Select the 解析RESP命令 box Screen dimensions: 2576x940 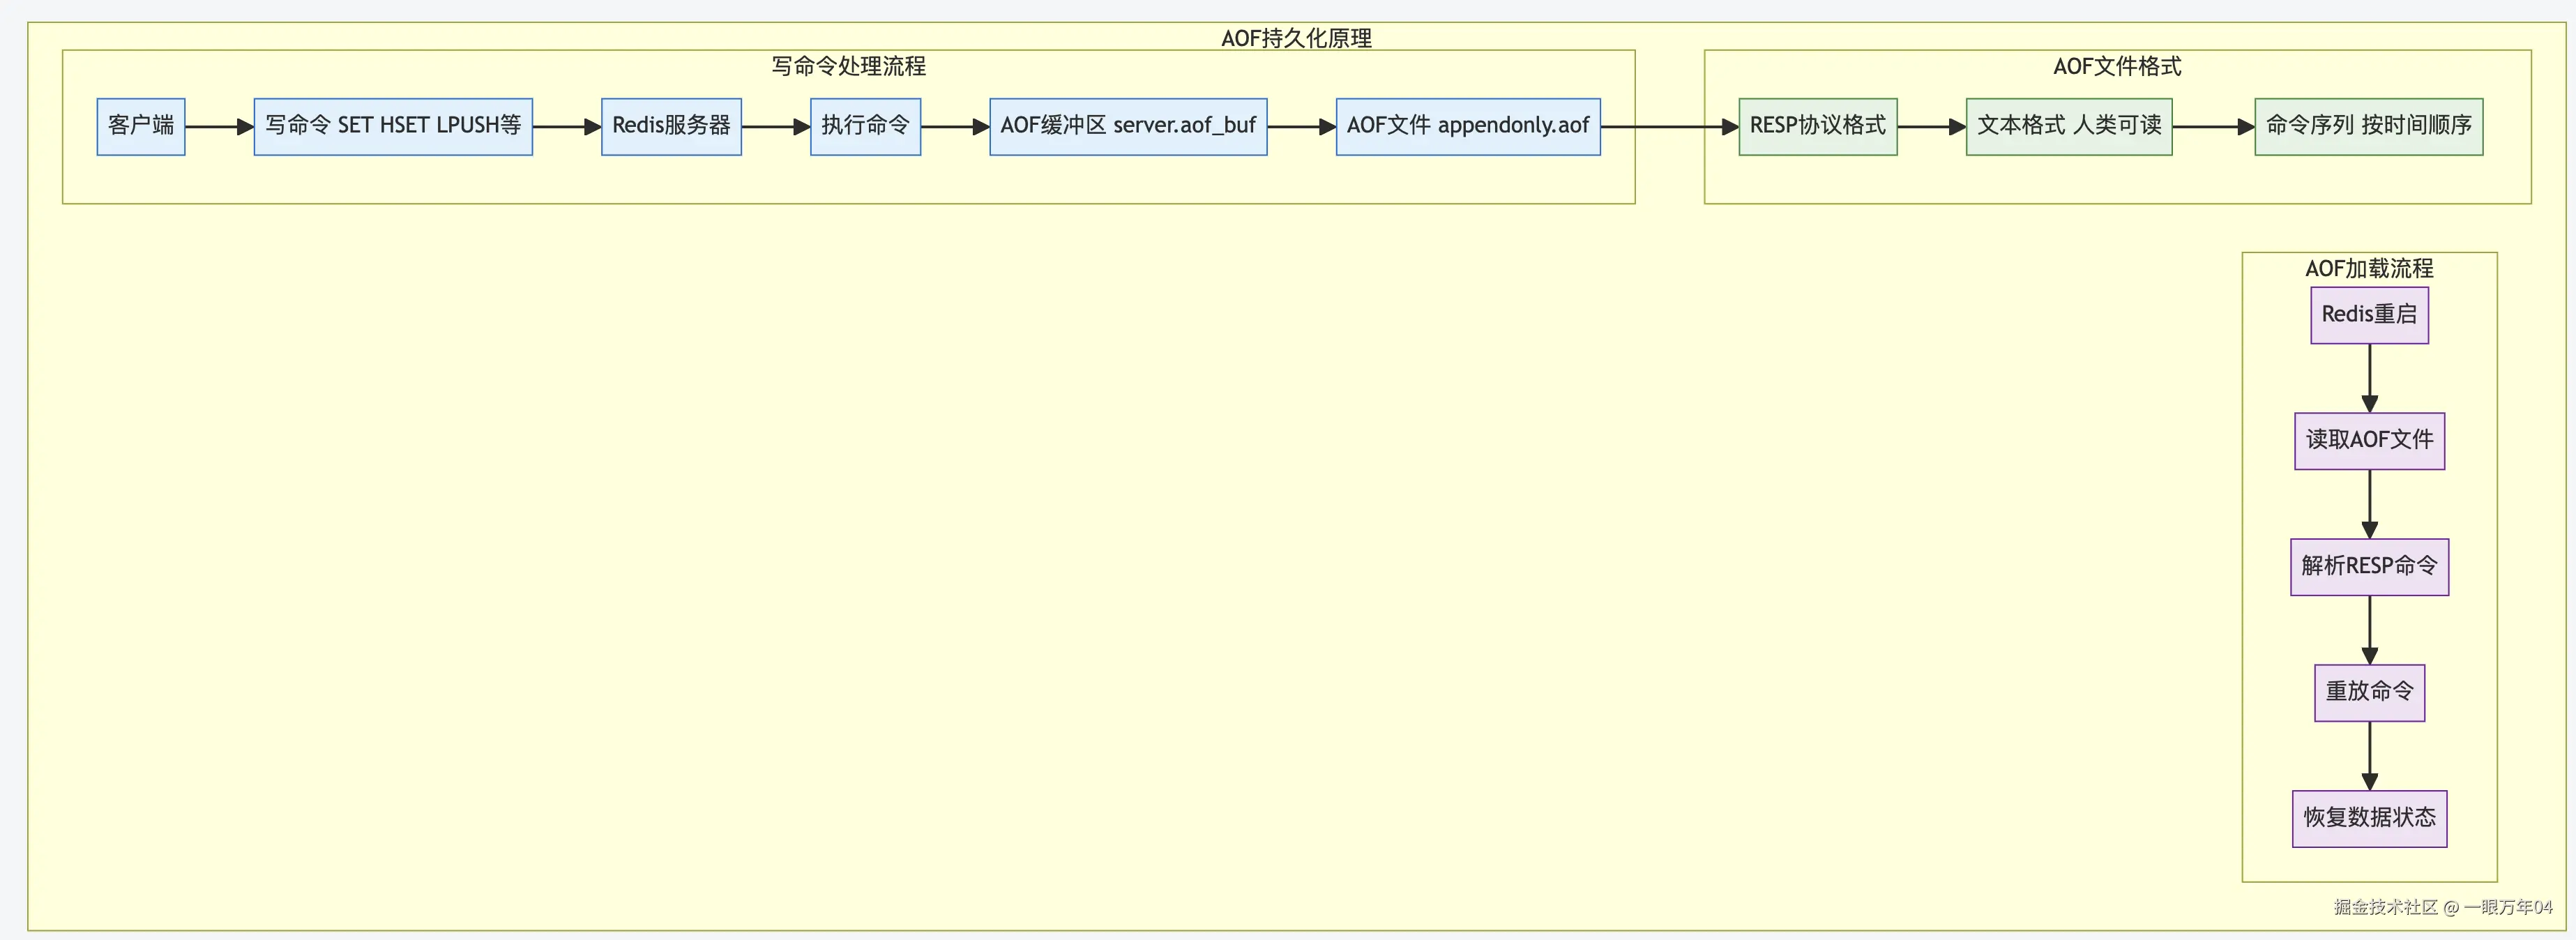pyautogui.click(x=2369, y=567)
